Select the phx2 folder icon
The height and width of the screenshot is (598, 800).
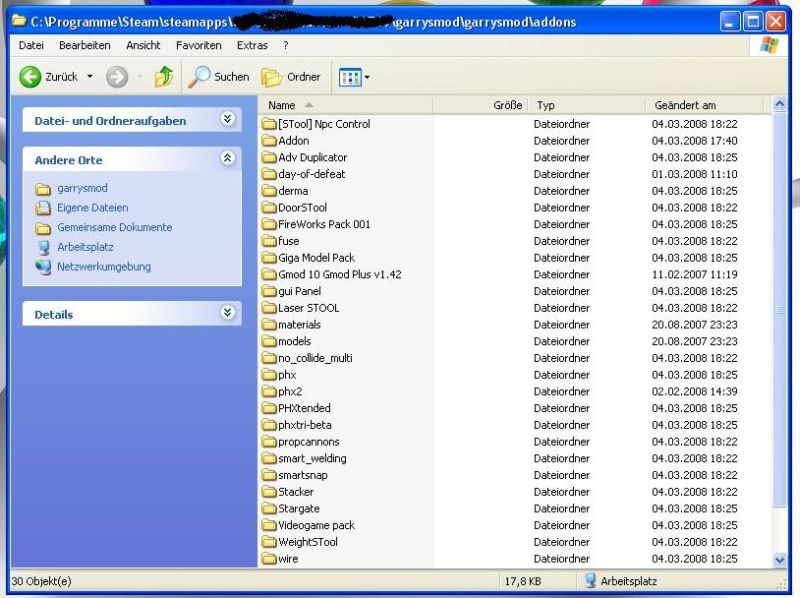[269, 392]
